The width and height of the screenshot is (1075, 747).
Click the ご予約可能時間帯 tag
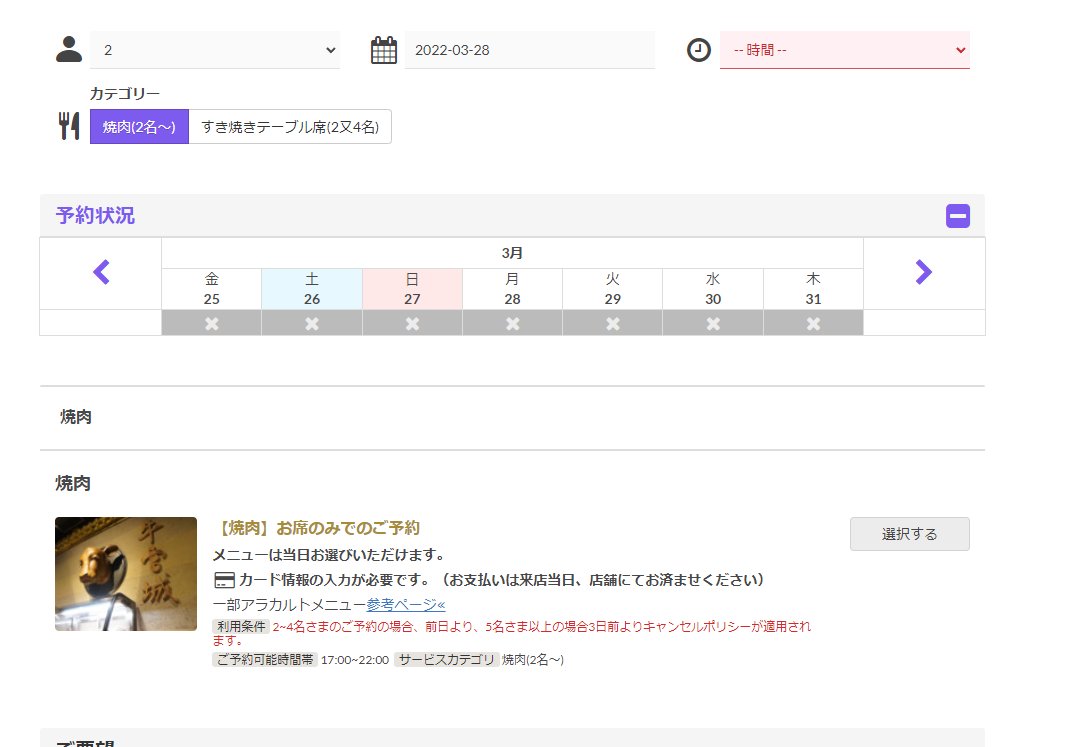coord(265,659)
